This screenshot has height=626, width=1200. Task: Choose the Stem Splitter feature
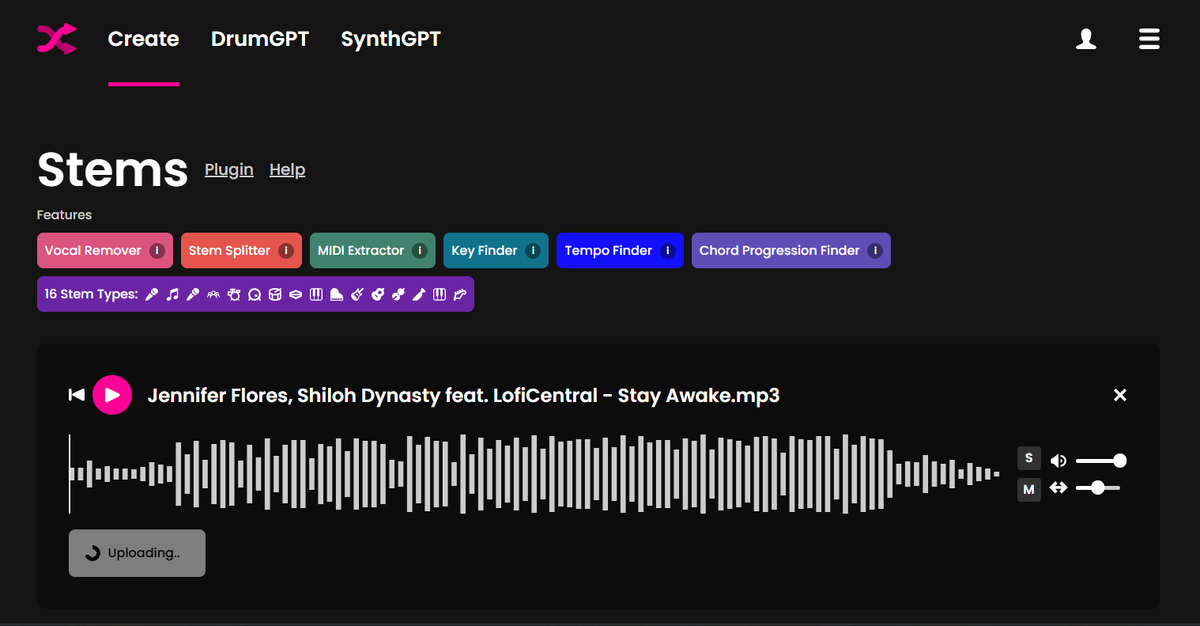coord(241,251)
